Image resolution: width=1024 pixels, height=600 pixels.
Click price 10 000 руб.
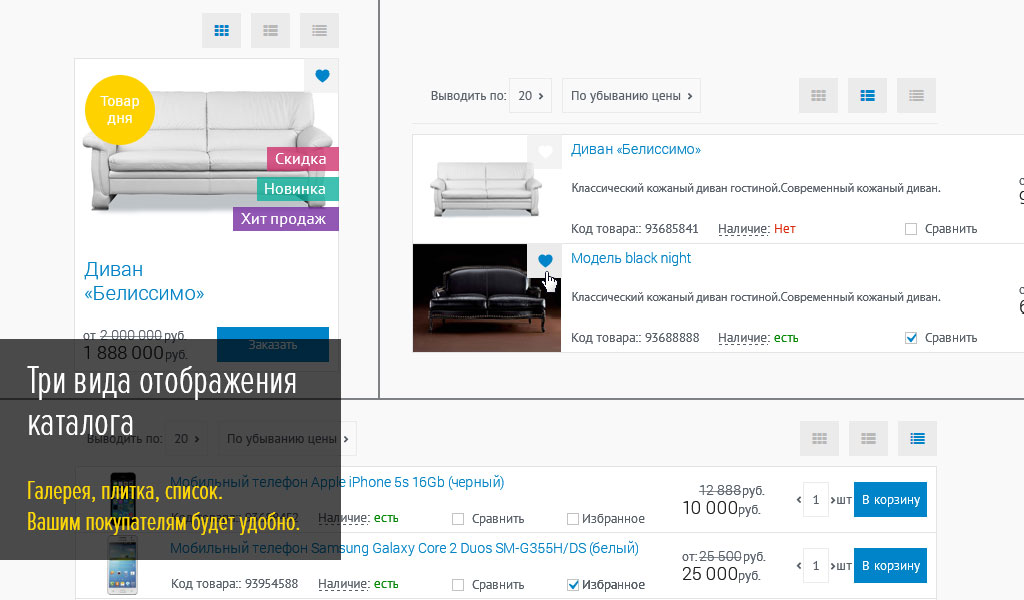[x=722, y=508]
